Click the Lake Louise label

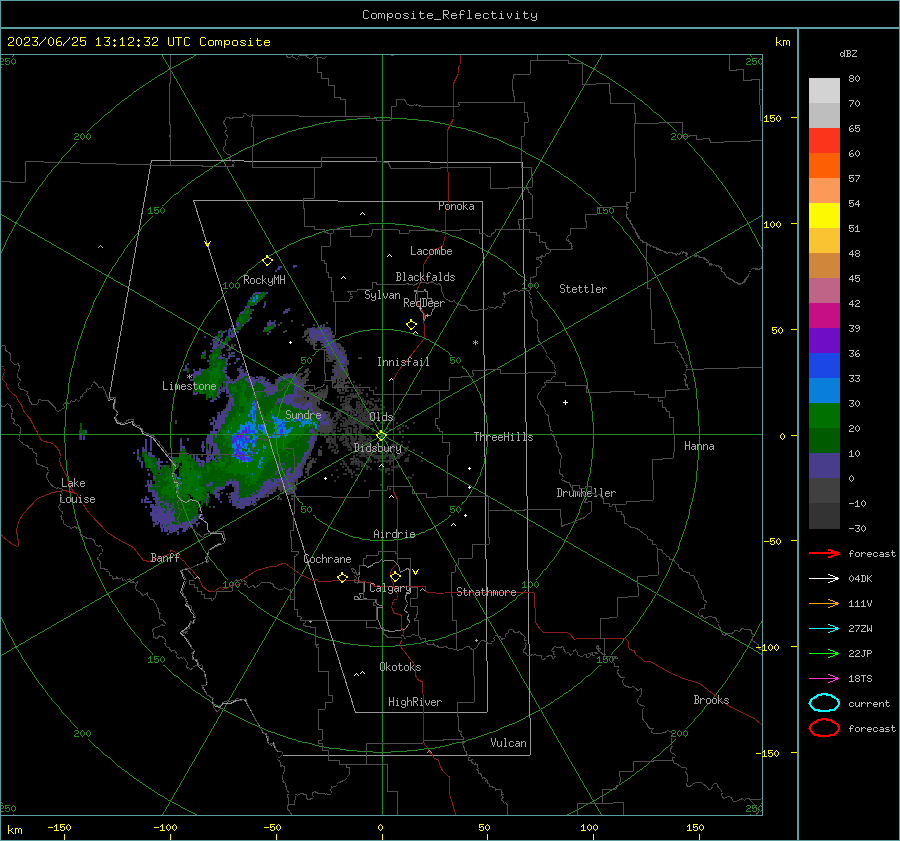point(77,491)
